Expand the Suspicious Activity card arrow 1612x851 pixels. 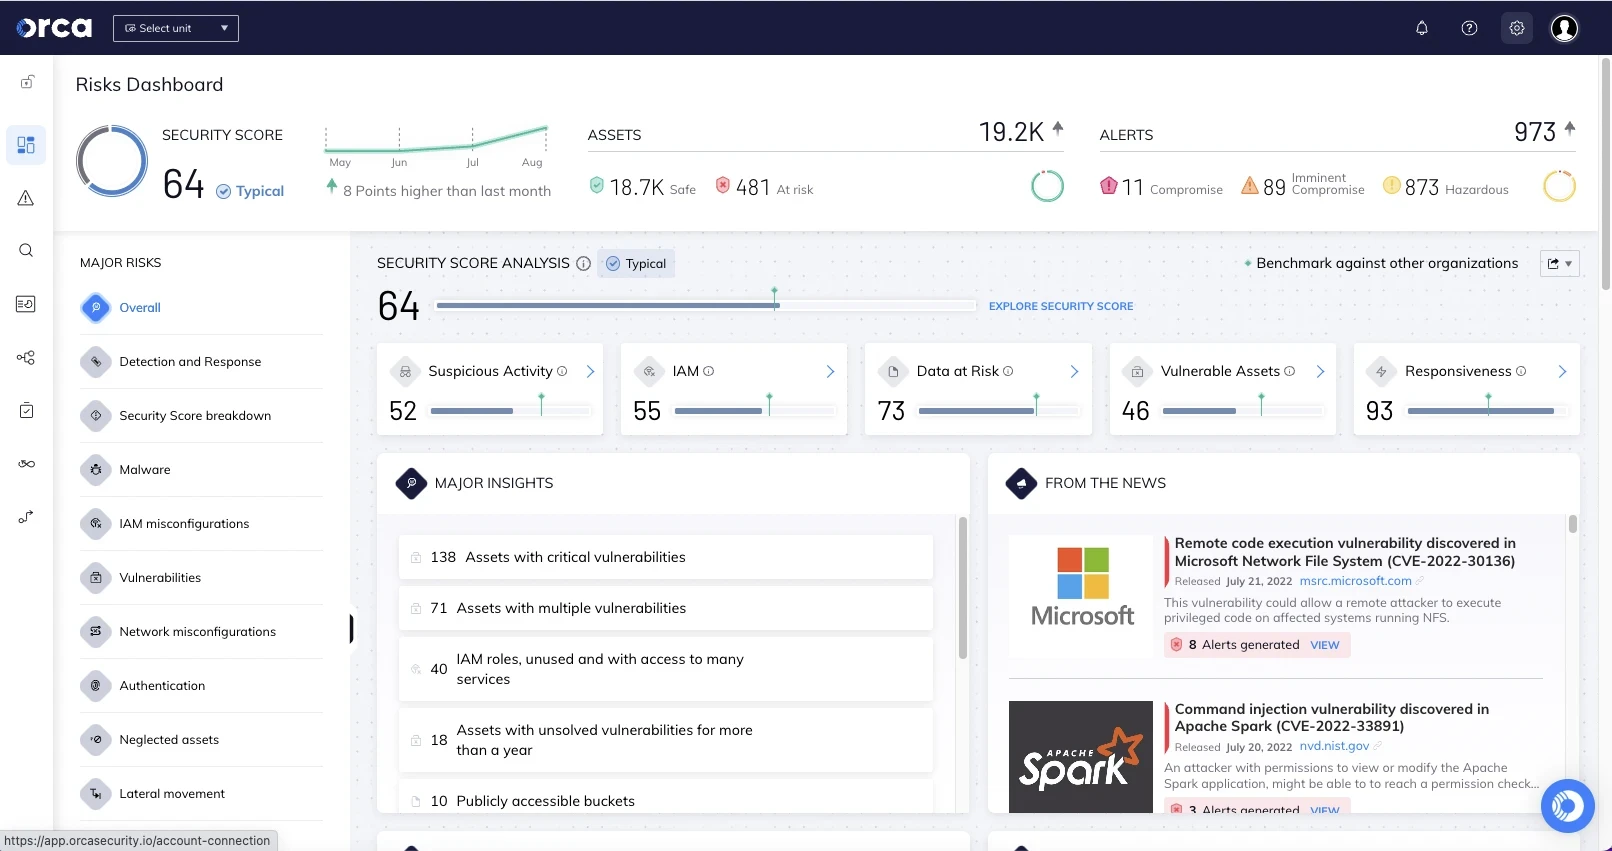590,371
